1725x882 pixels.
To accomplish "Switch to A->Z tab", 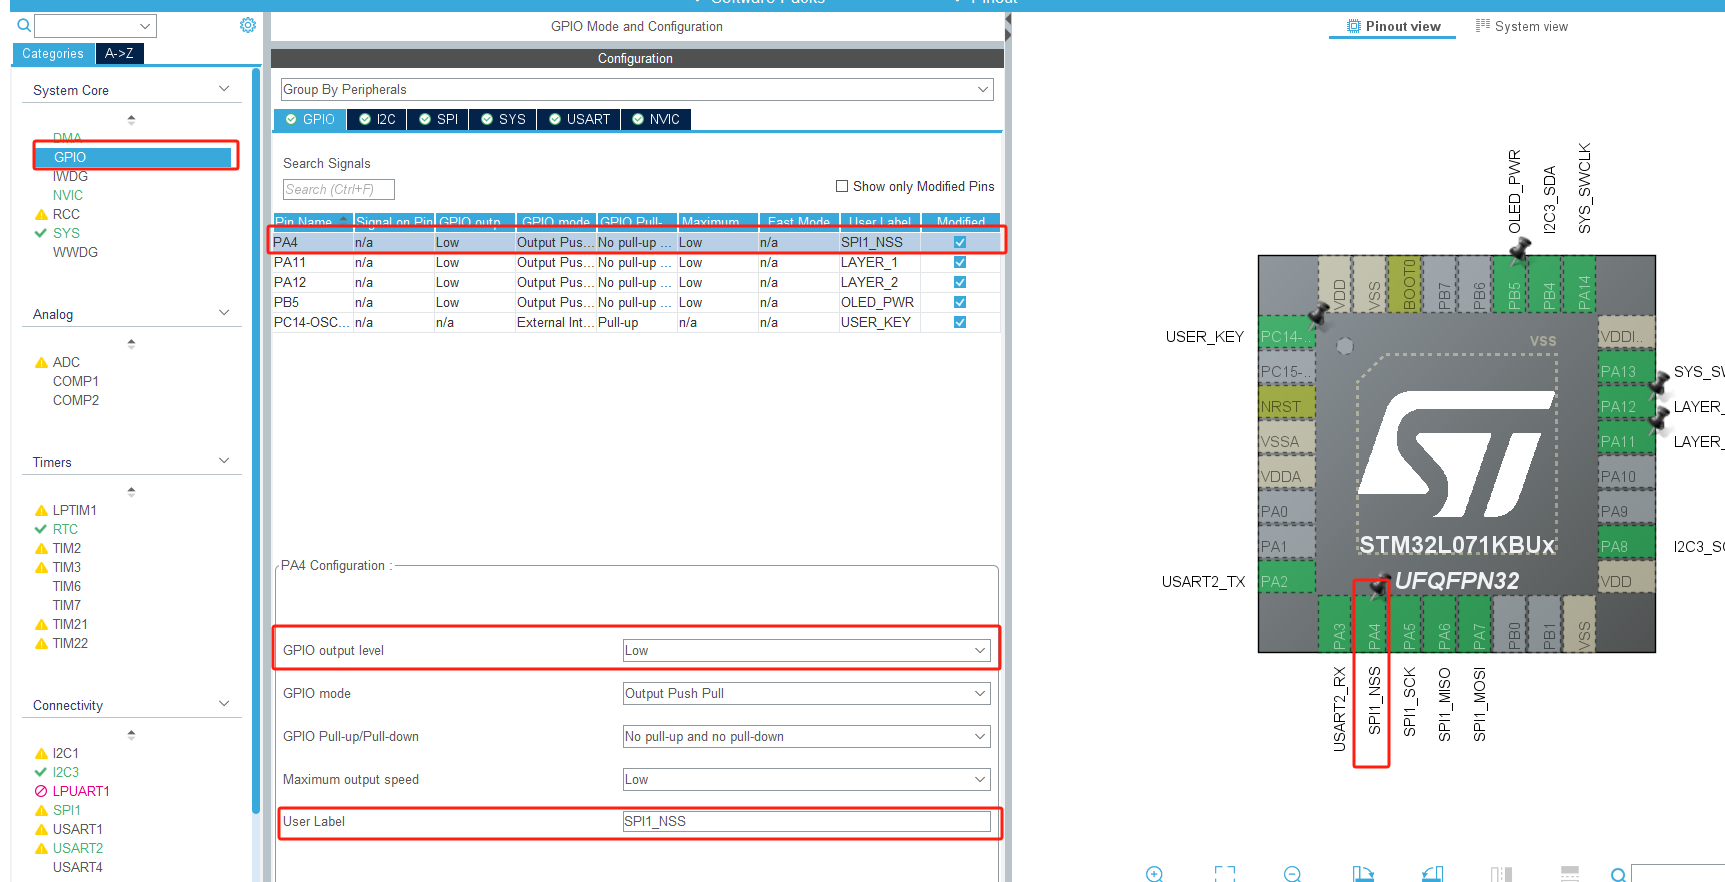I will tap(119, 54).
